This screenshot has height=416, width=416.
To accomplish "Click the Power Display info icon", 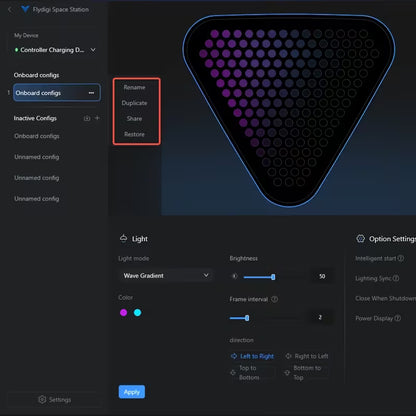I will 398,318.
